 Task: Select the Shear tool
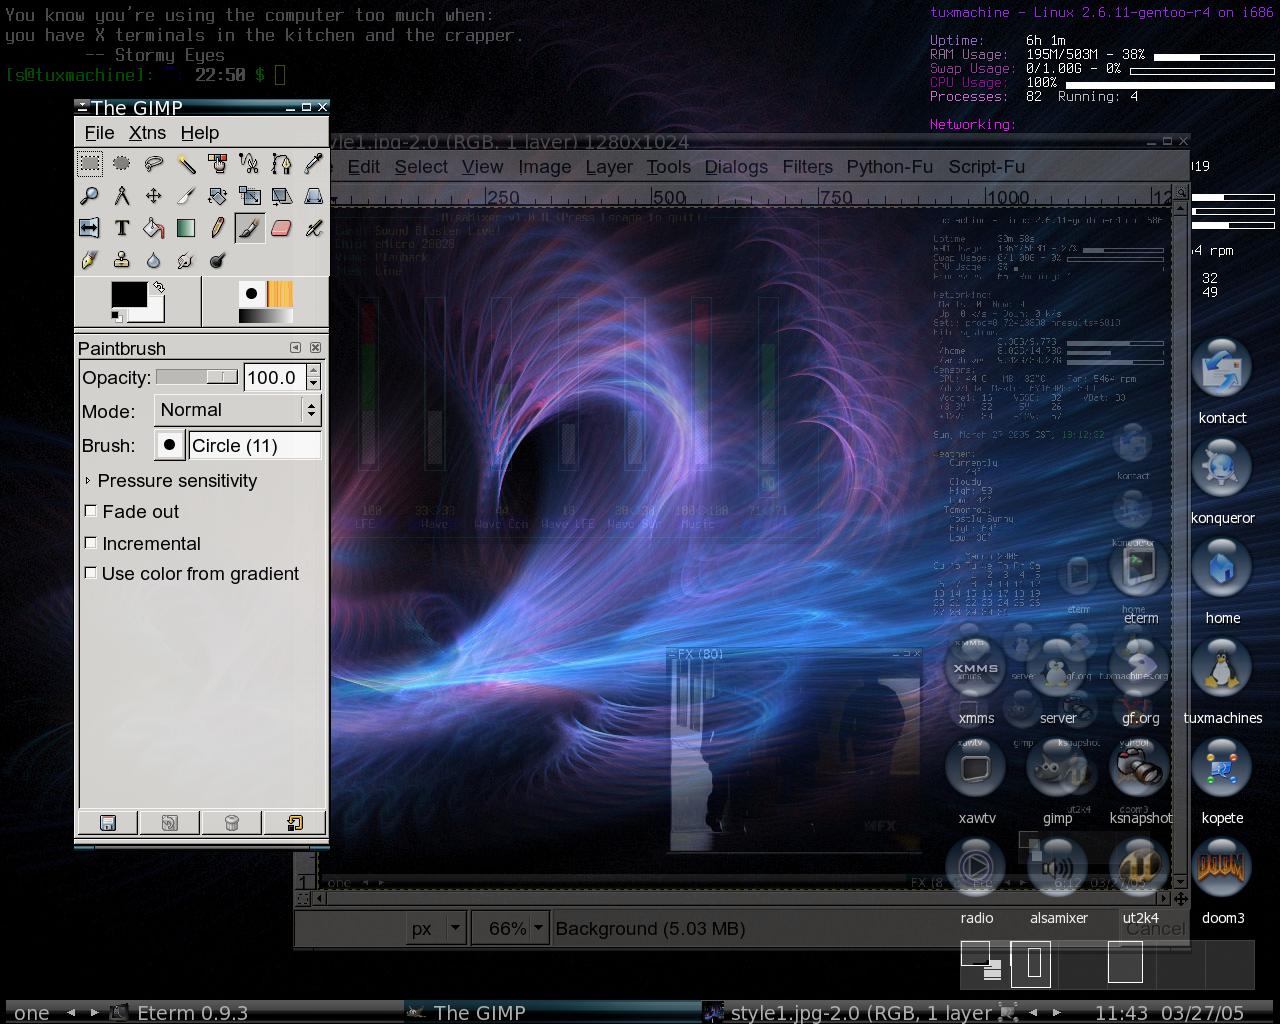[282, 196]
